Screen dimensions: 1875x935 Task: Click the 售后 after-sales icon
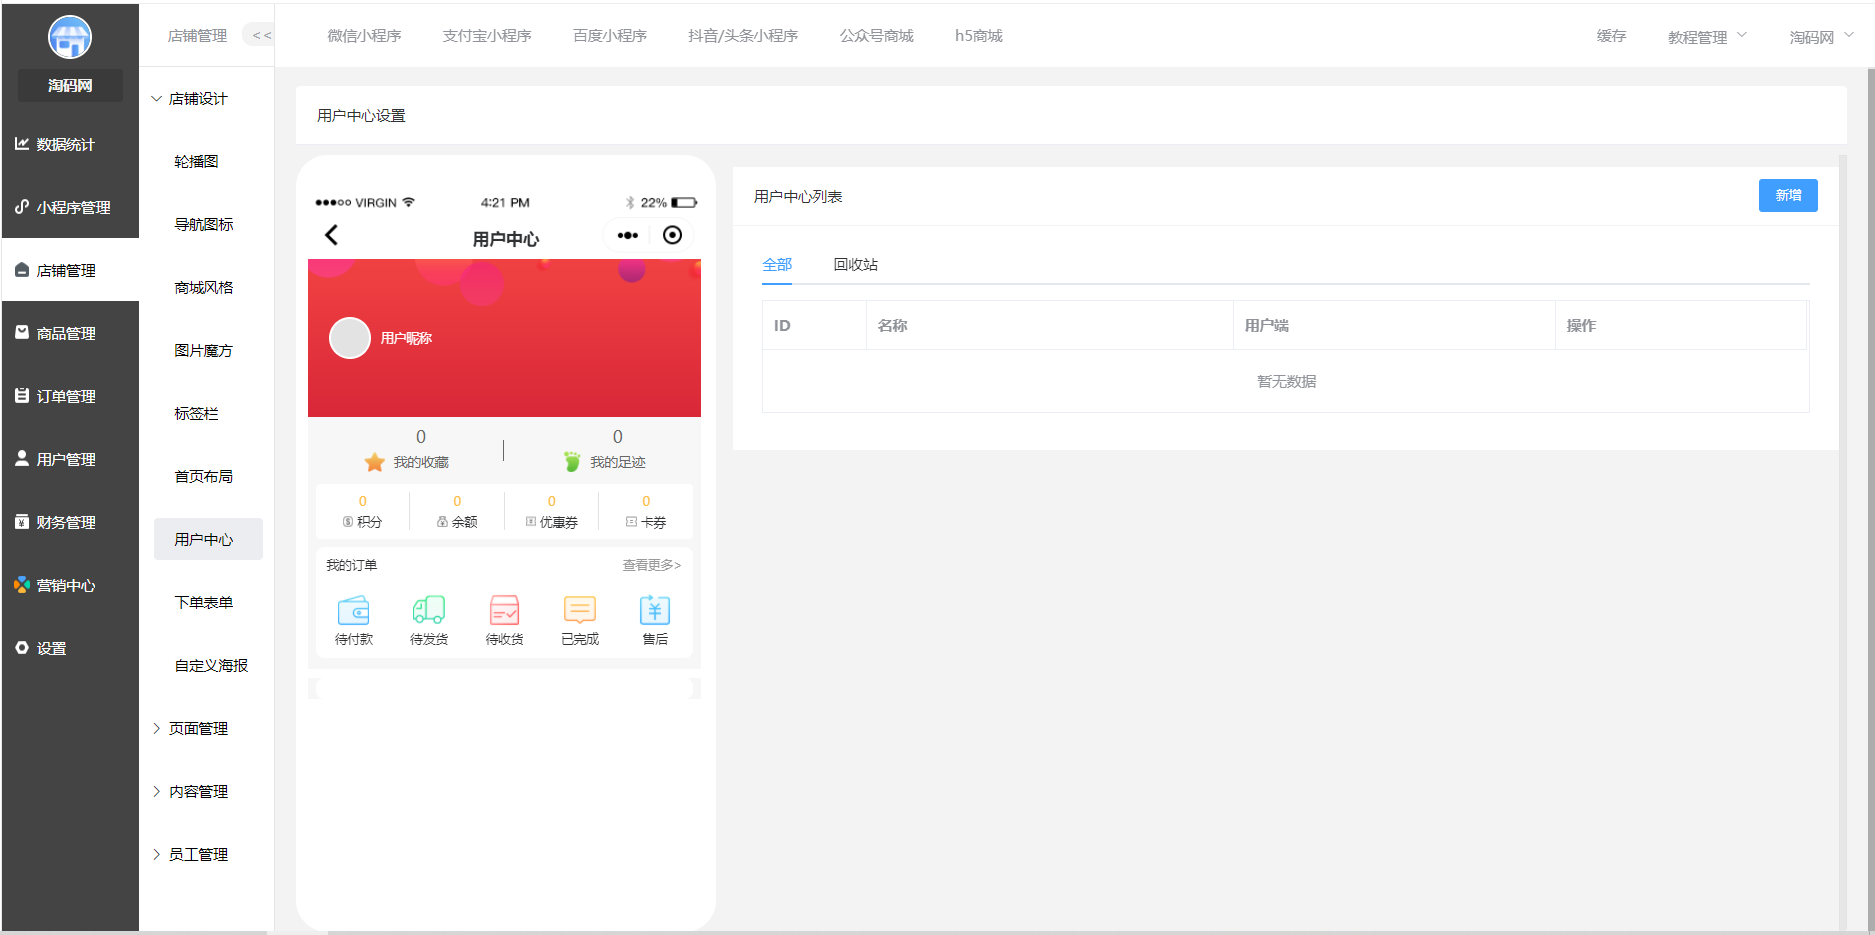[x=655, y=610]
